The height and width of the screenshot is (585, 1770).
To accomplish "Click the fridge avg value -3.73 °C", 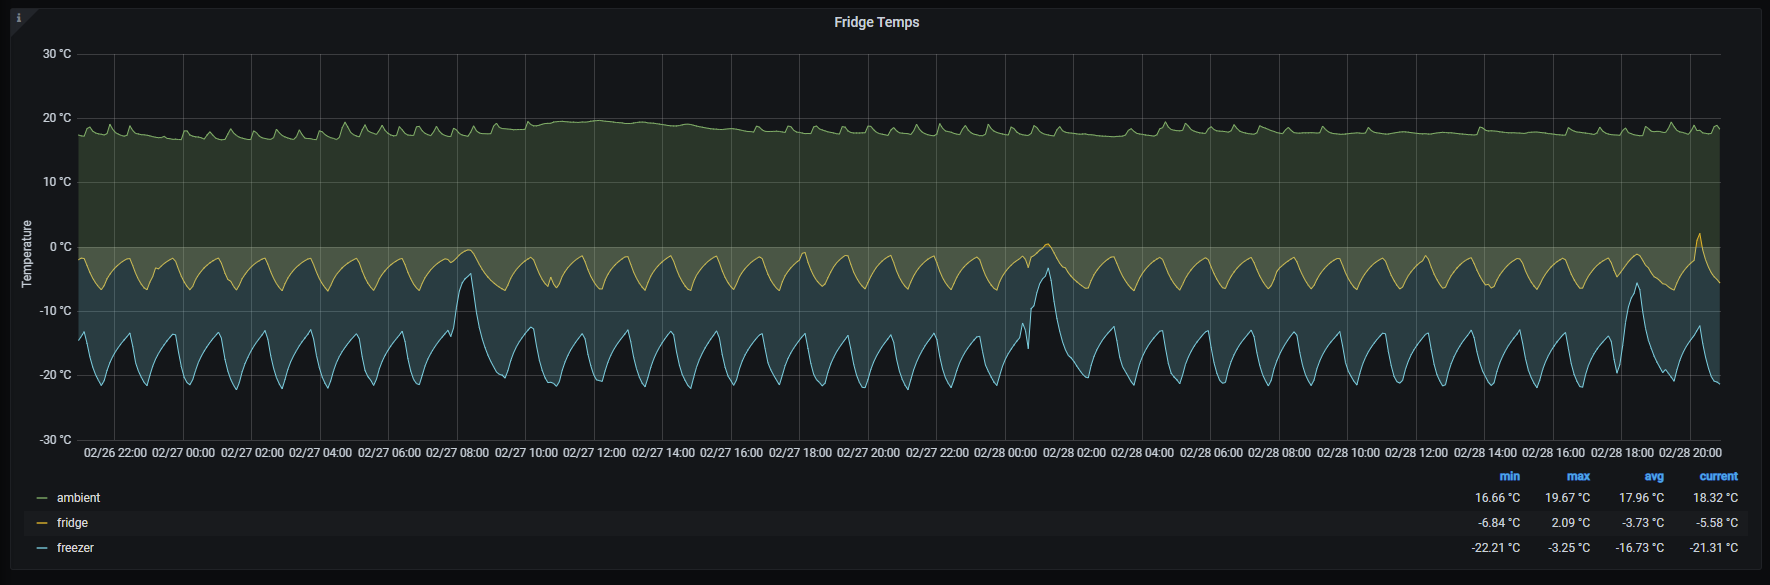I will coord(1643,523).
